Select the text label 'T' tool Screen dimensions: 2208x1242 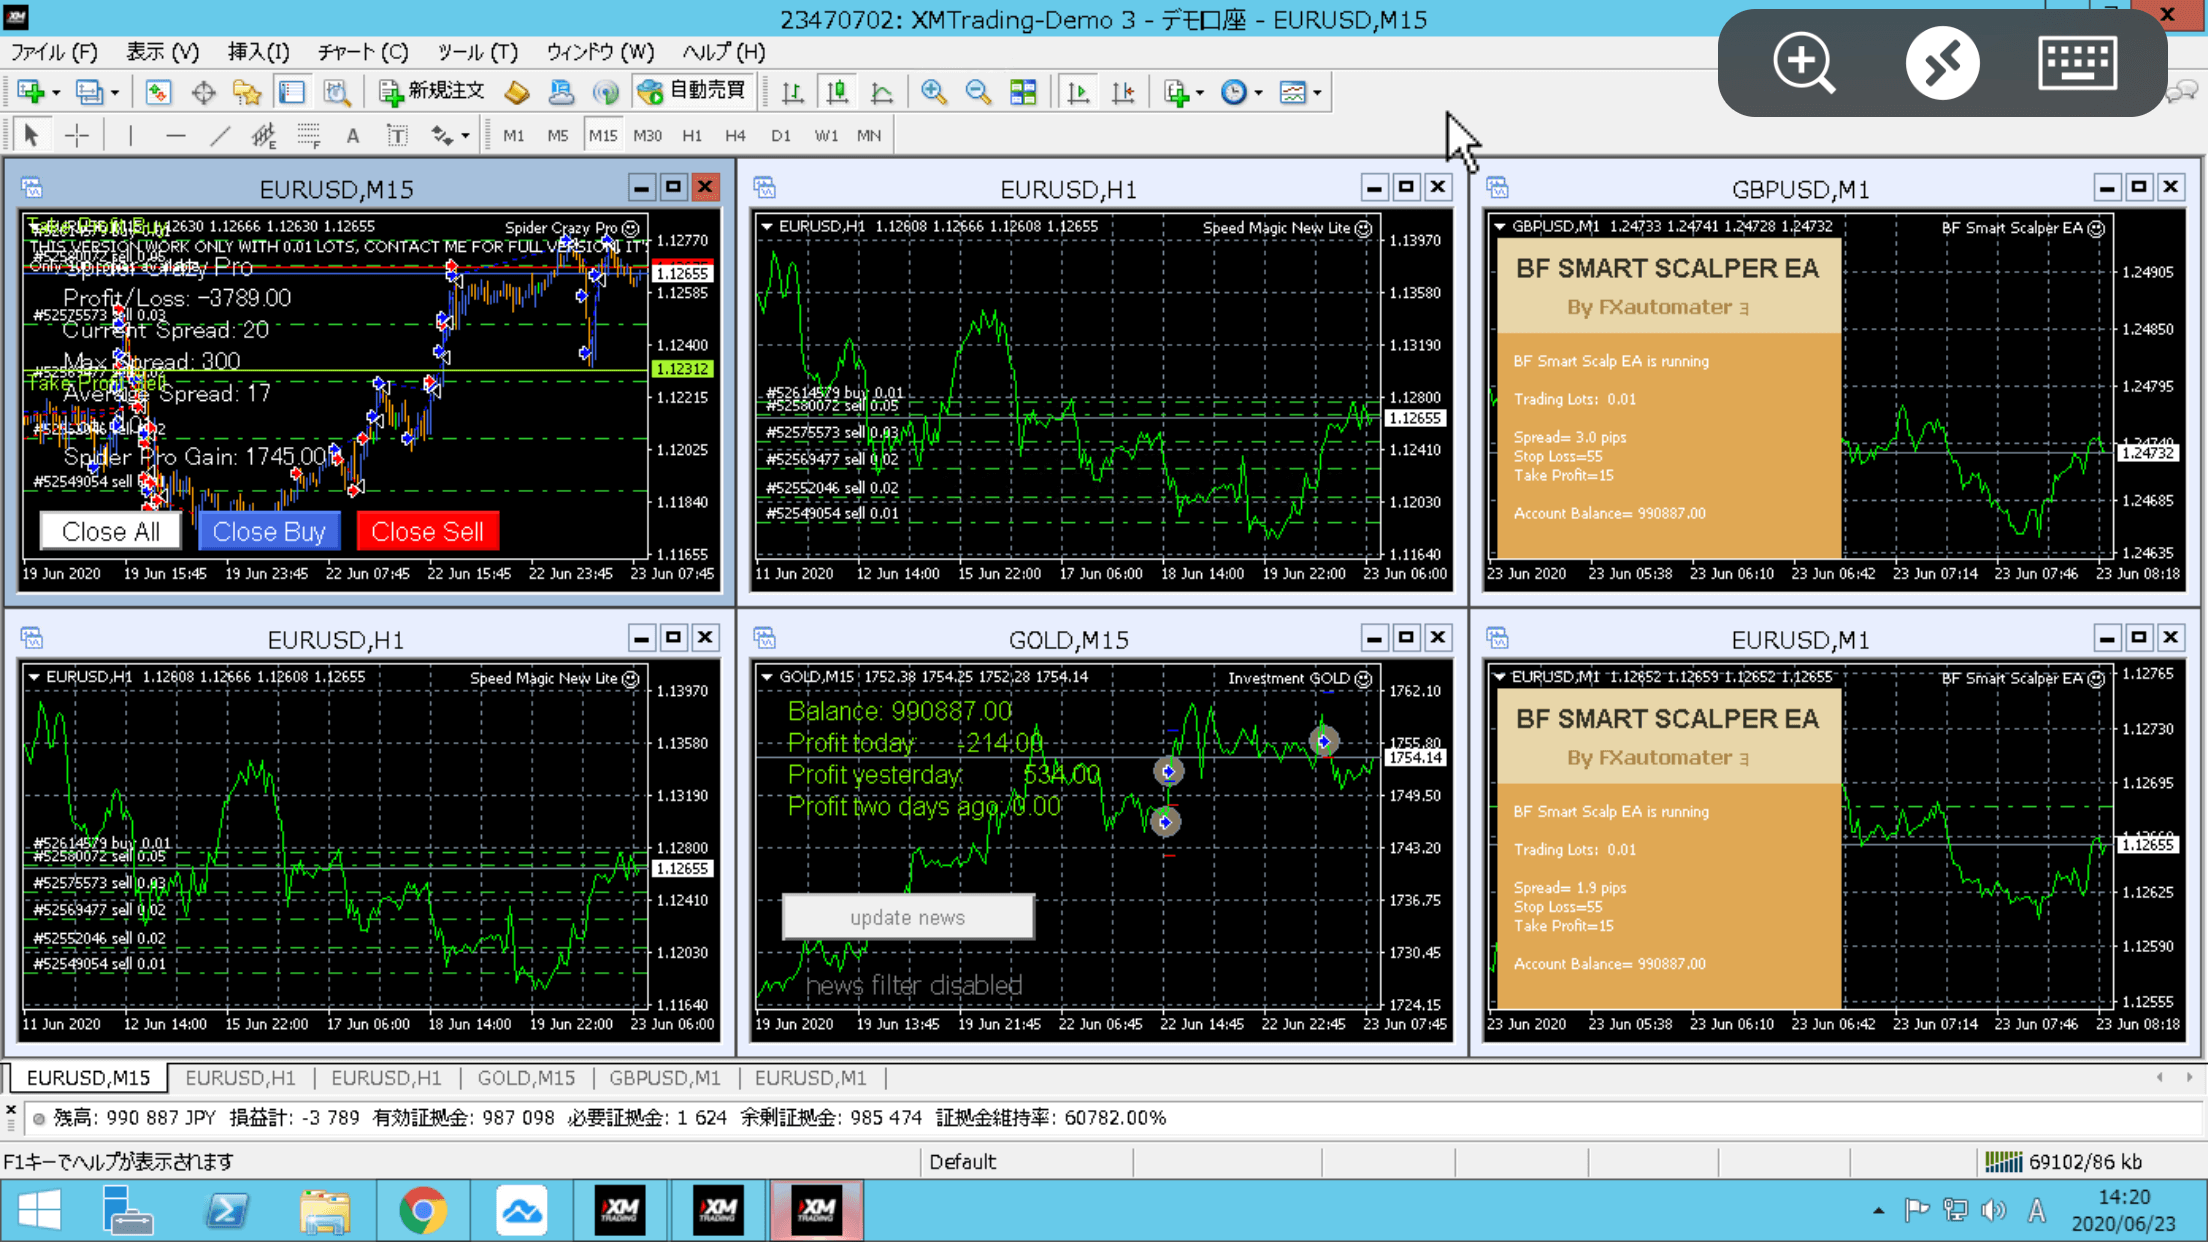397,135
